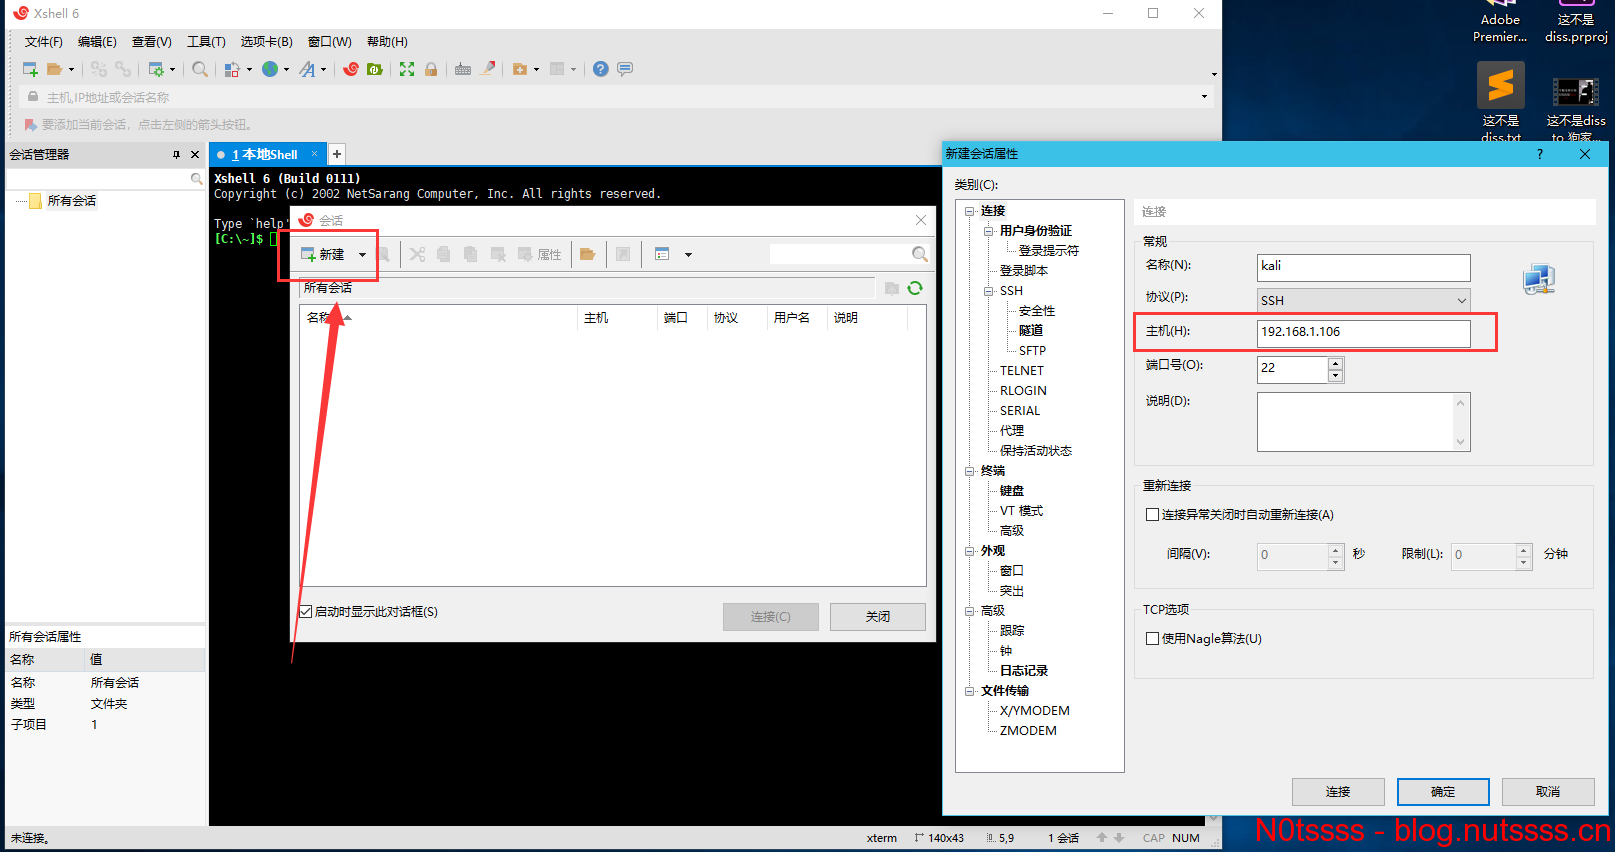The height and width of the screenshot is (852, 1615).
Task: Click the 主机 column header
Action: click(618, 317)
